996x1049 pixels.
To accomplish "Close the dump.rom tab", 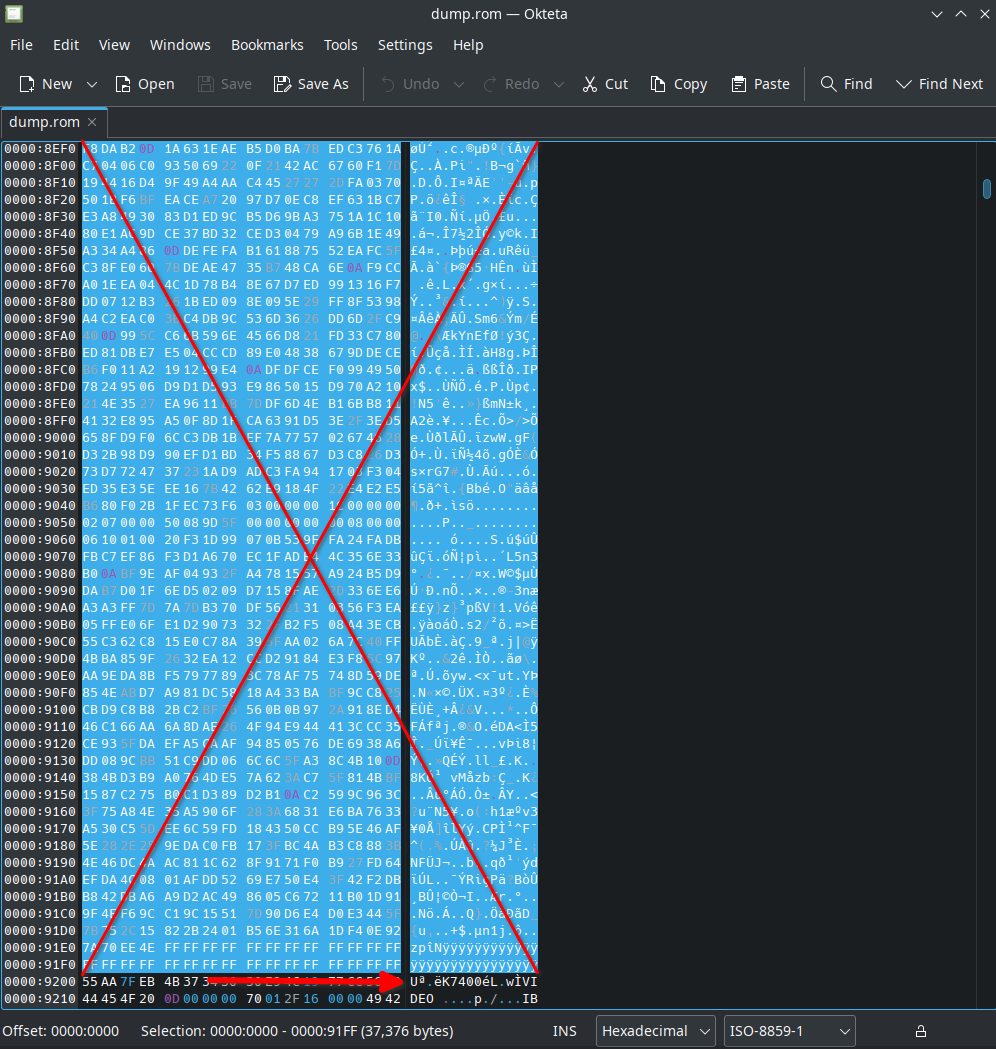I will tap(92, 122).
